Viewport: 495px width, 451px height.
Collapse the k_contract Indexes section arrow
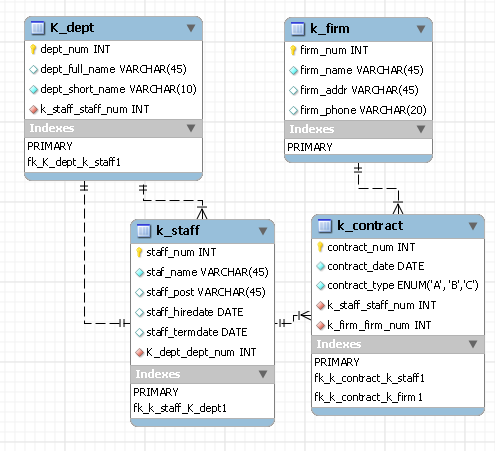pyautogui.click(x=473, y=344)
